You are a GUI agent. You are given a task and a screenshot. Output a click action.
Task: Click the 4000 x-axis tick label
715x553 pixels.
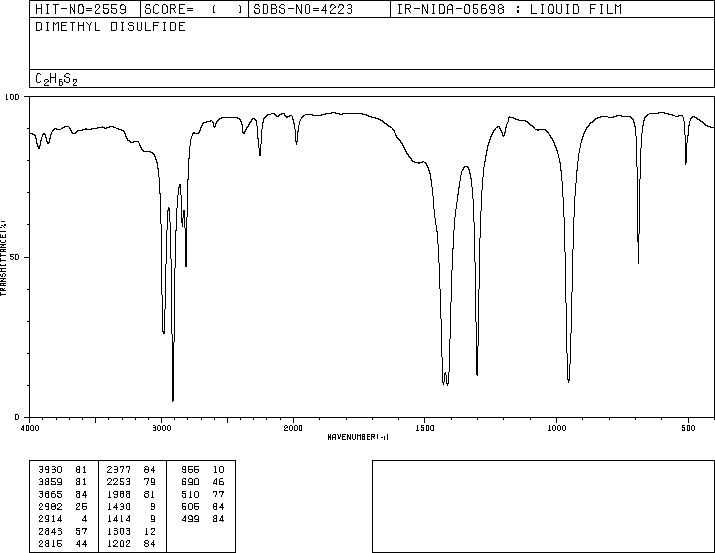(30, 428)
